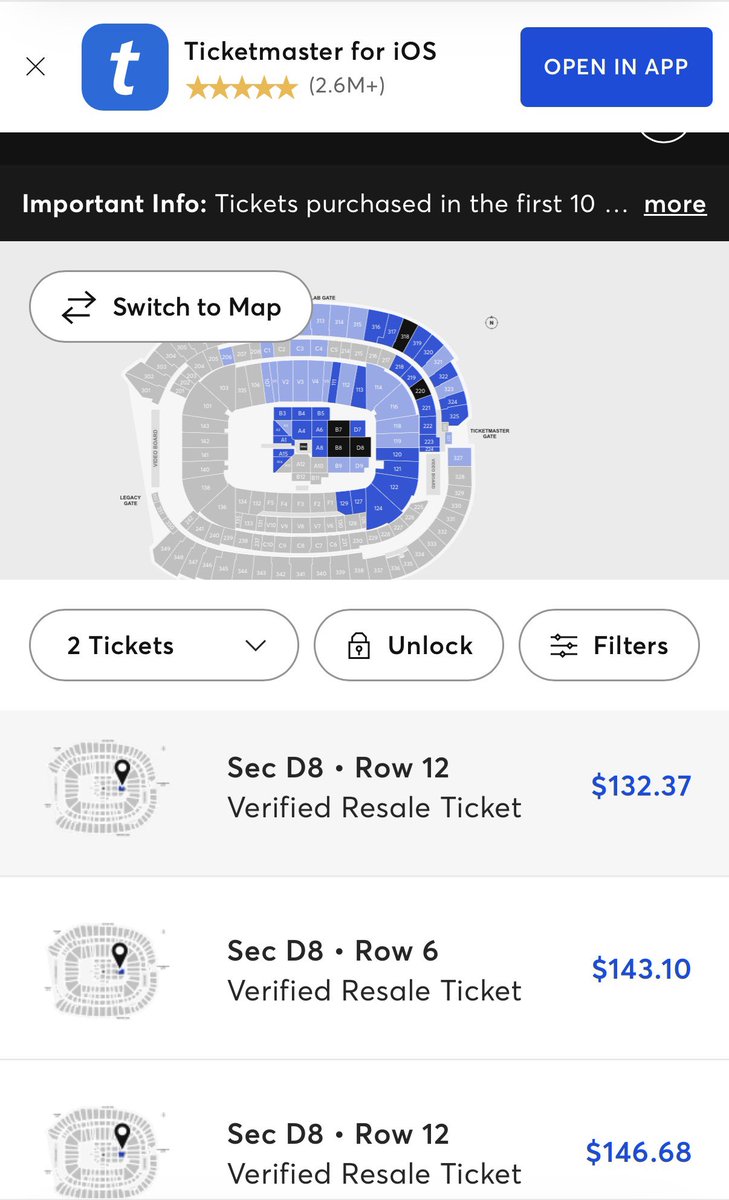The width and height of the screenshot is (729, 1200).
Task: Tap the Ticketmaster app logo icon
Action: coord(125,67)
